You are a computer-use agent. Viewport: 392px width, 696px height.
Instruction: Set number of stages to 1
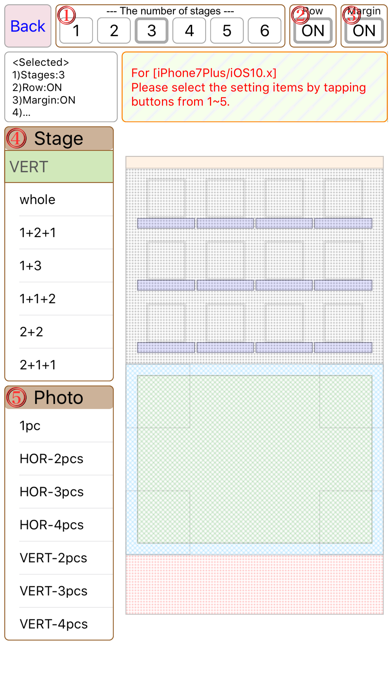click(x=76, y=31)
